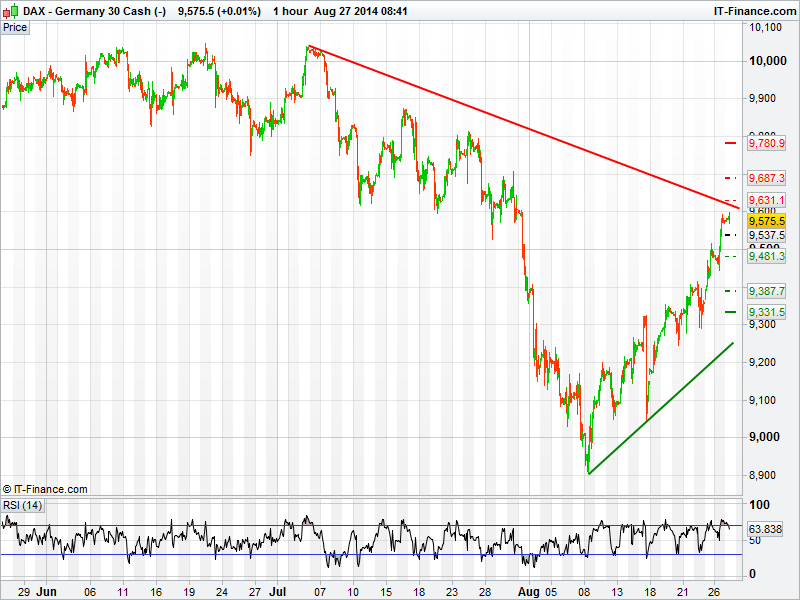Viewport: 800px width, 600px height.
Task: Click the candlestick icon beside DAX title
Action: pyautogui.click(x=11, y=11)
